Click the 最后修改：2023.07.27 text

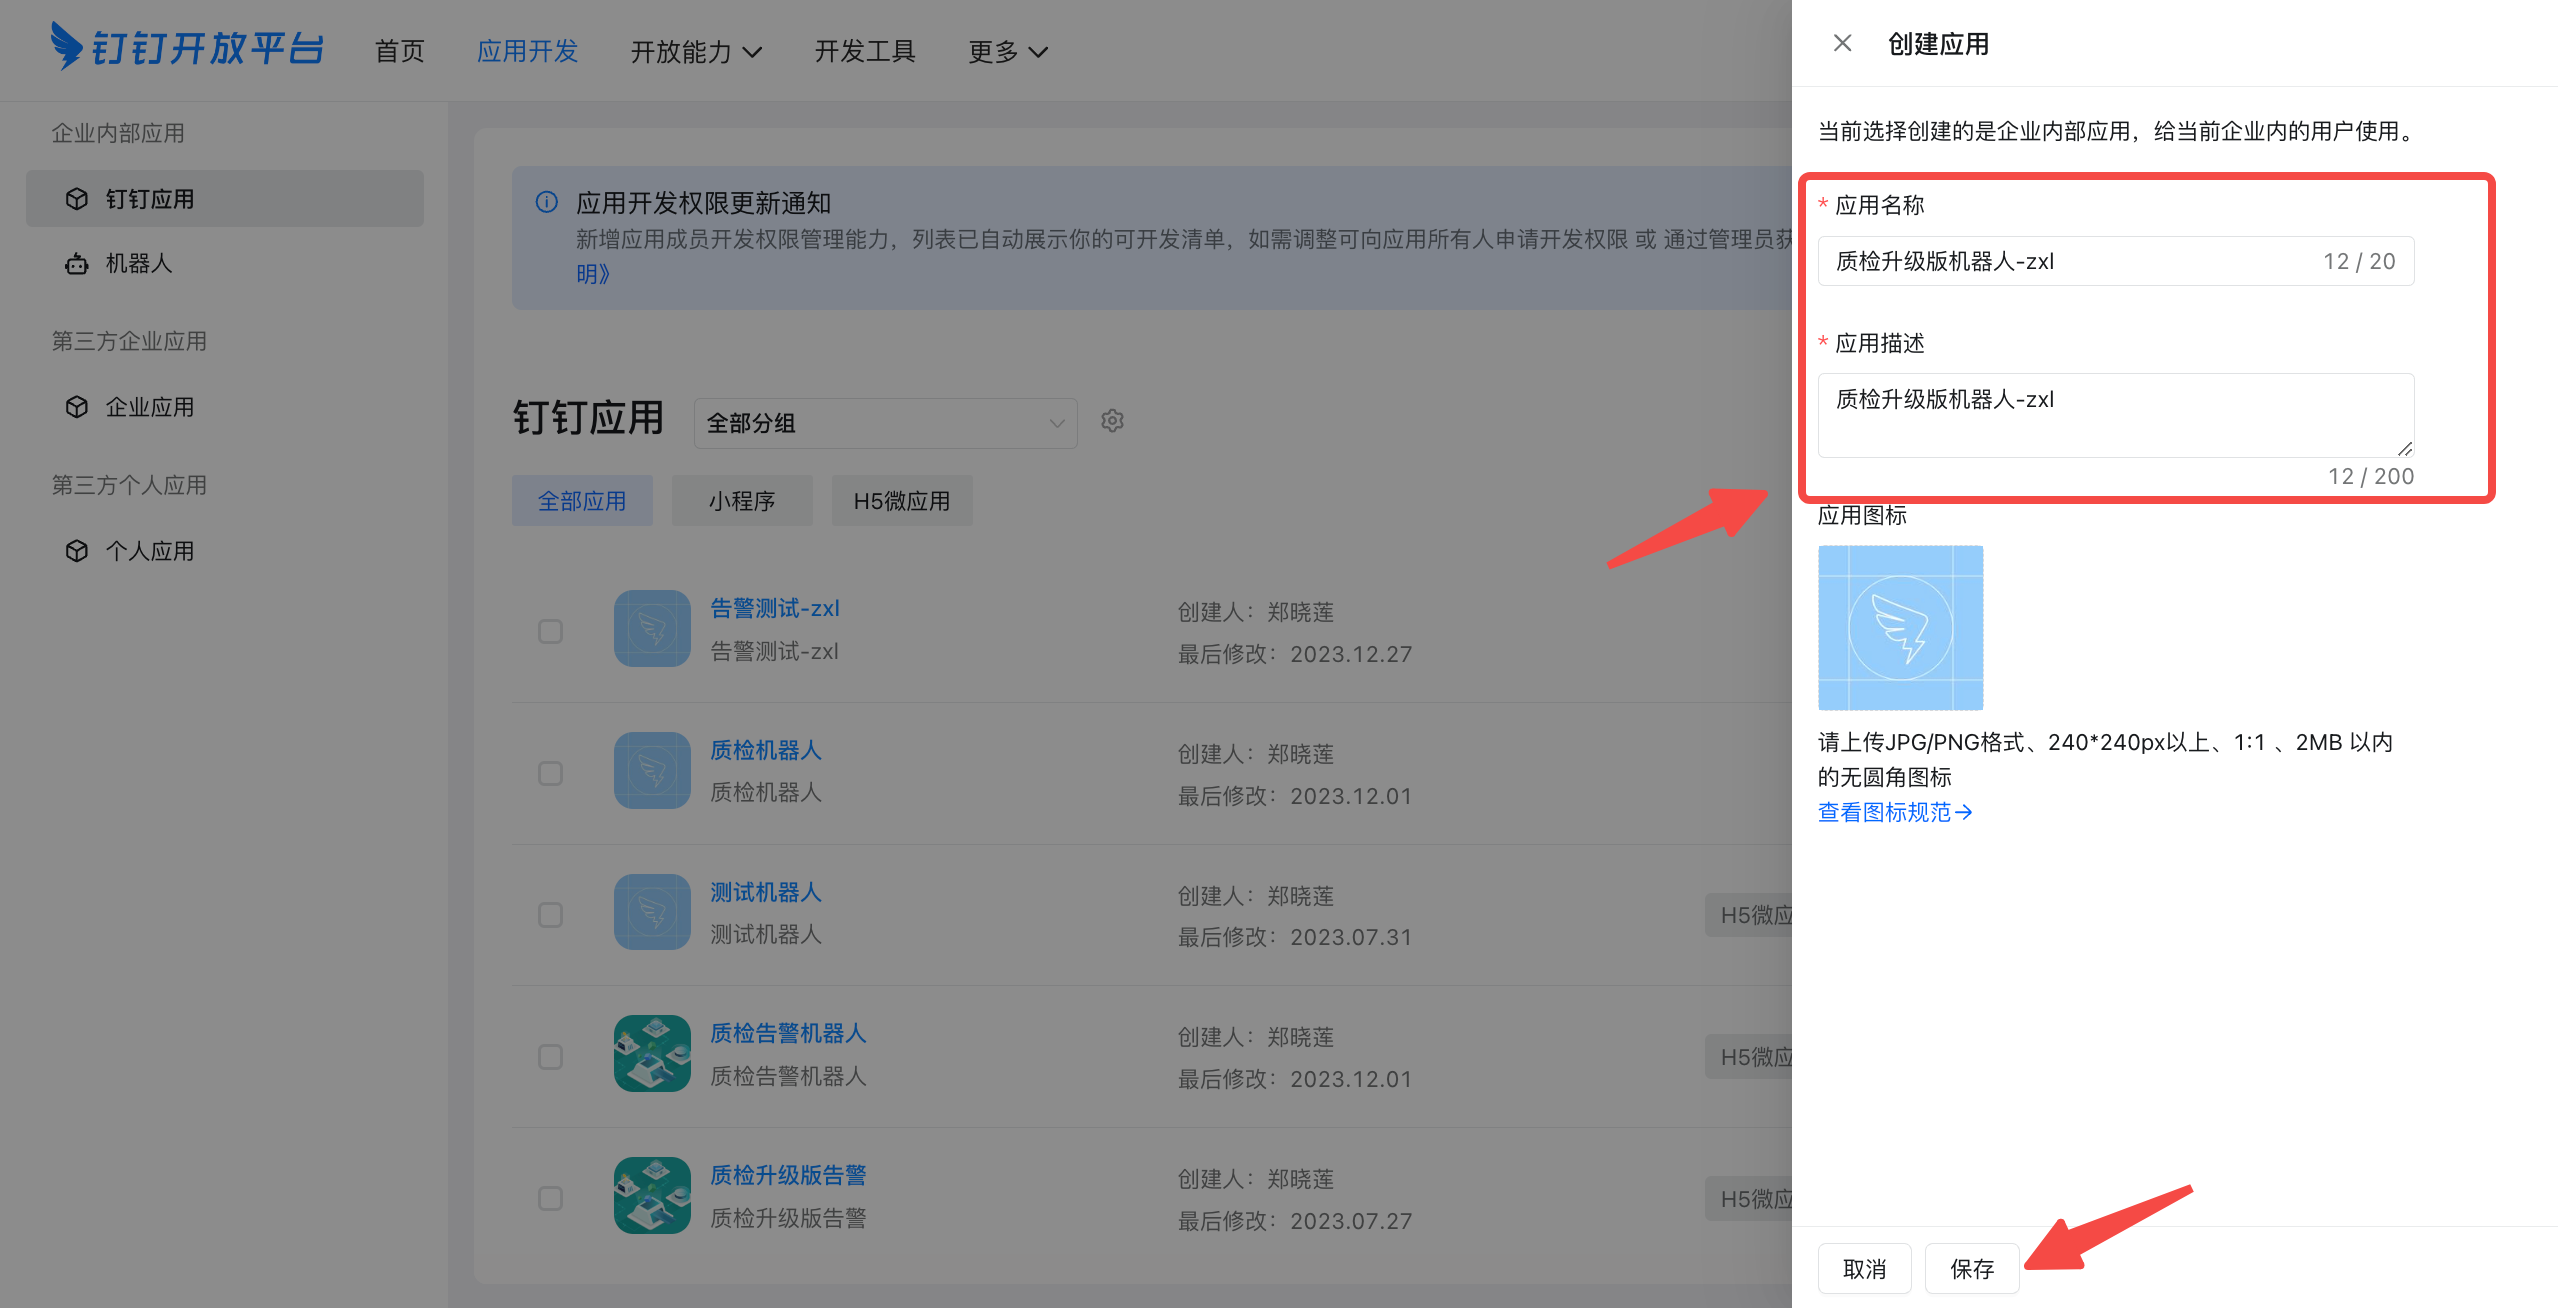(x=1295, y=1221)
